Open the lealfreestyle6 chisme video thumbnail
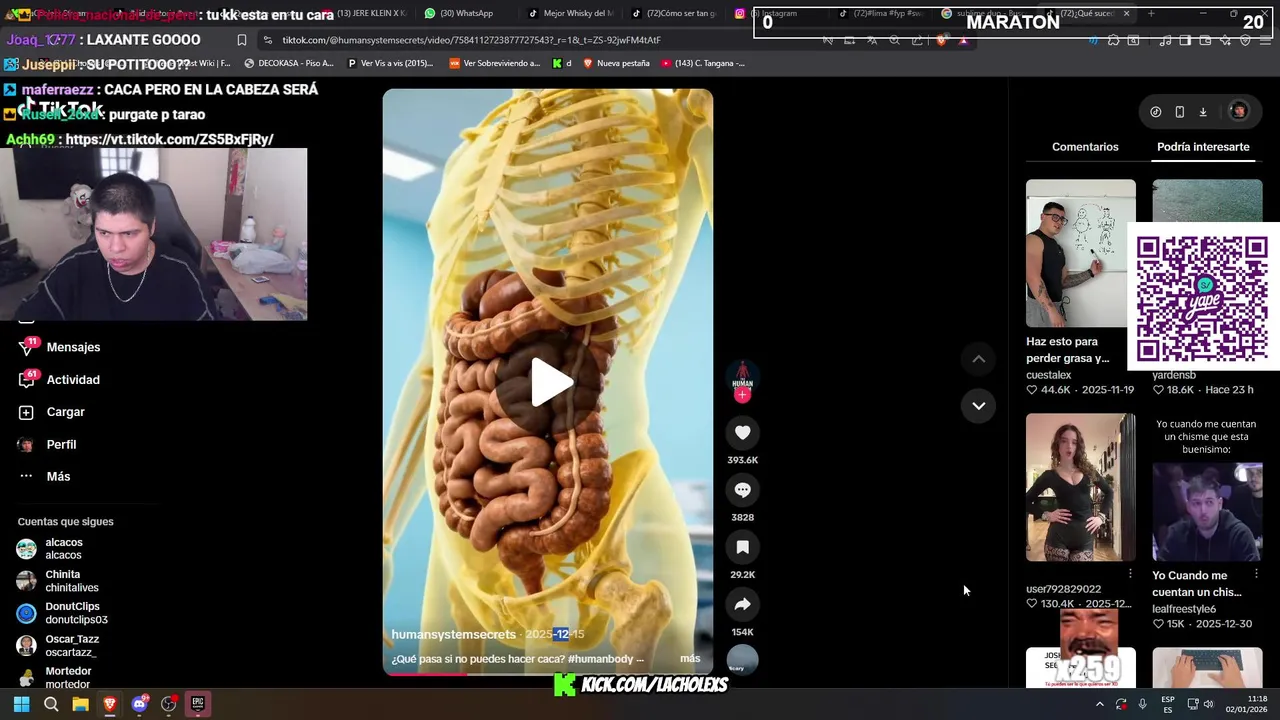 coord(1207,487)
